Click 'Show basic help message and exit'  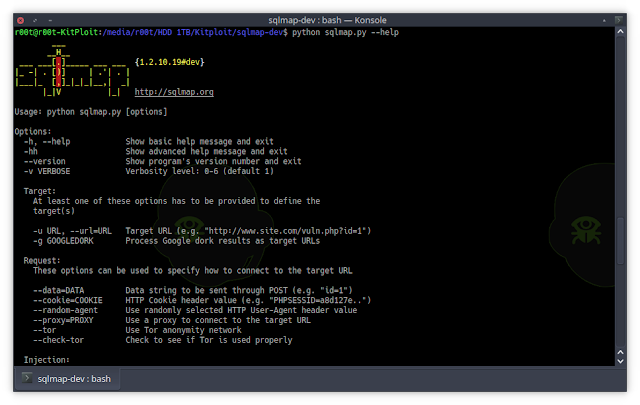(199, 141)
